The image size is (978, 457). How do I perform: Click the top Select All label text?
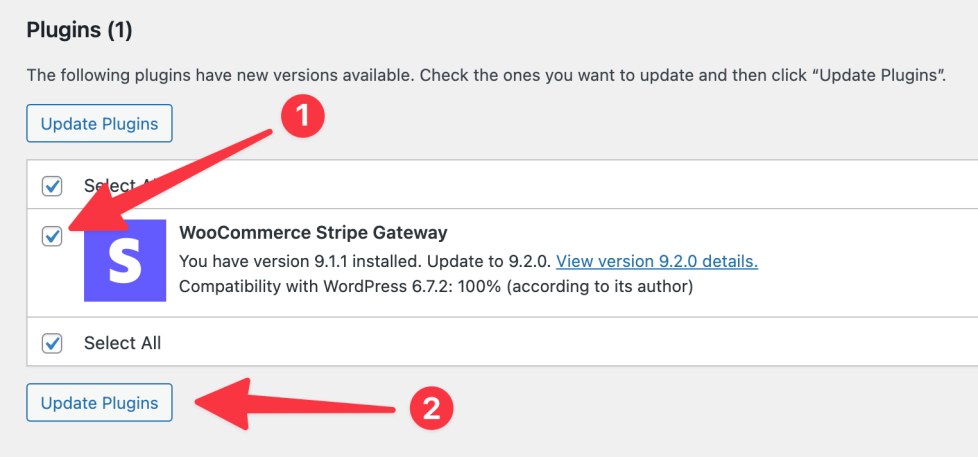[105, 186]
